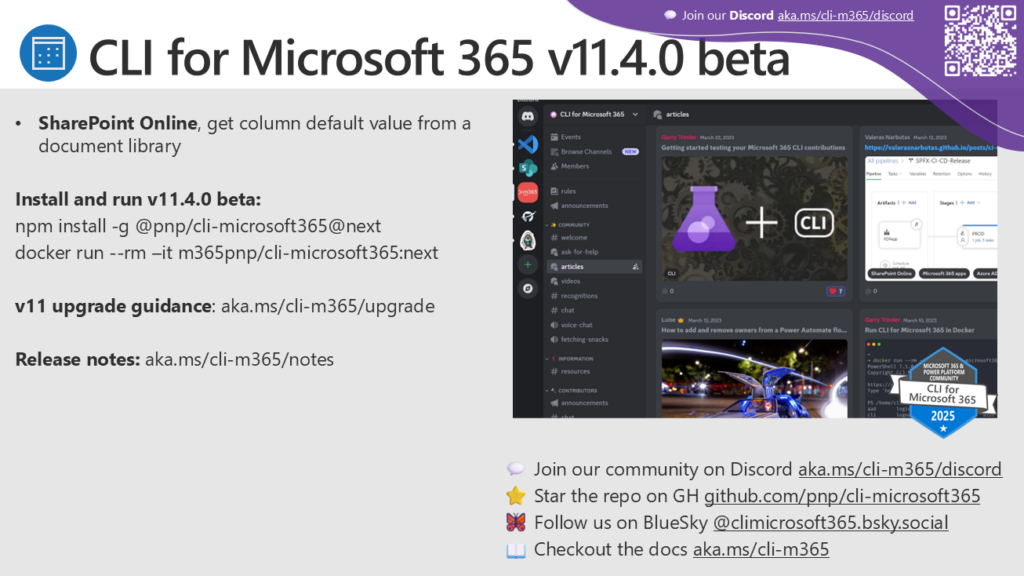Open the Discord link in the purple banner
The image size is (1024, 576).
coord(845,15)
